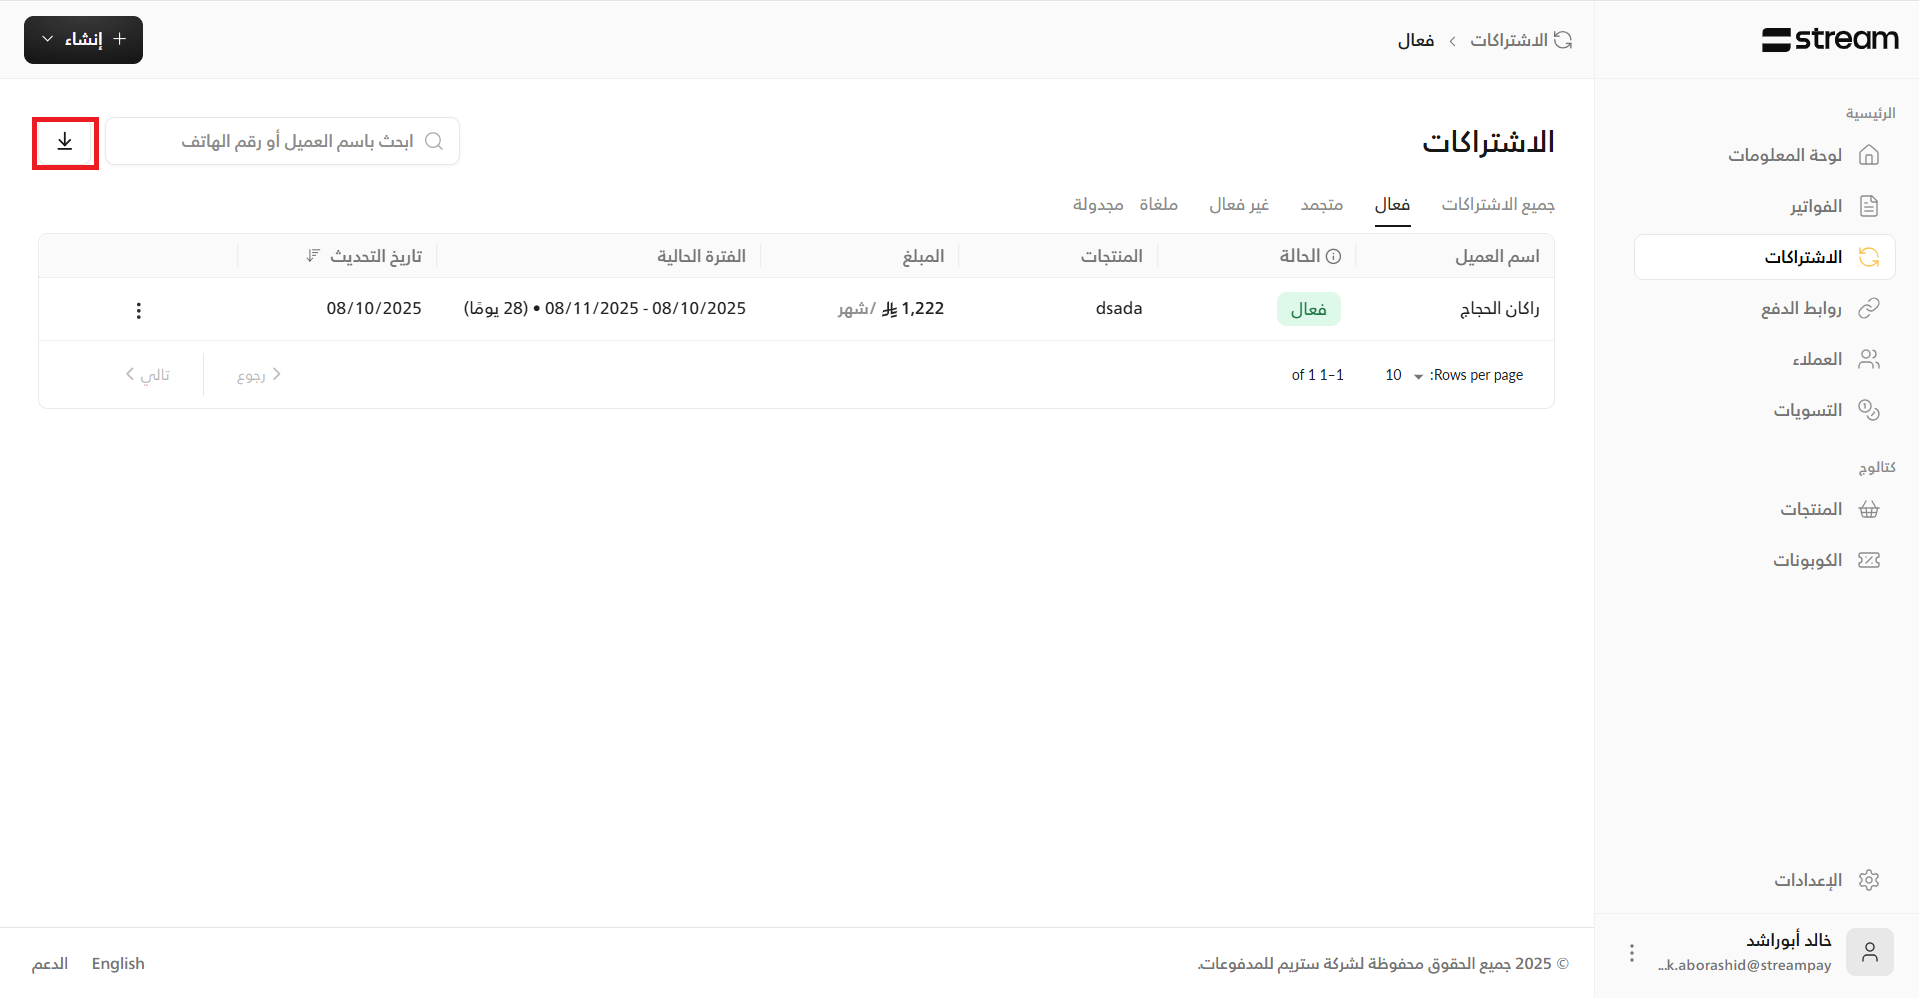Viewport: 1919px width, 998px height.
Task: Switch to the ملغاة cancelled tab
Action: tap(1158, 205)
